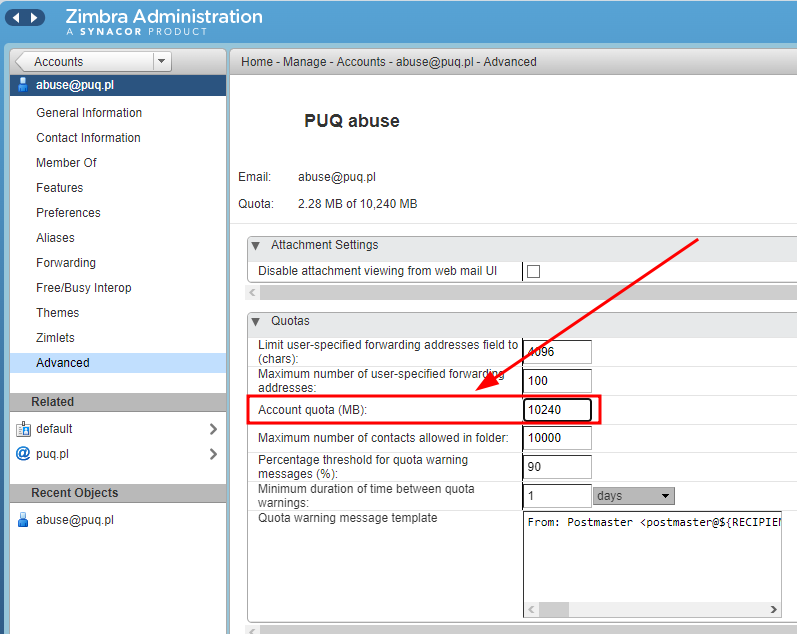Image resolution: width=797 pixels, height=634 pixels.
Task: Click the forward navigation arrow icon
Action: 35,18
